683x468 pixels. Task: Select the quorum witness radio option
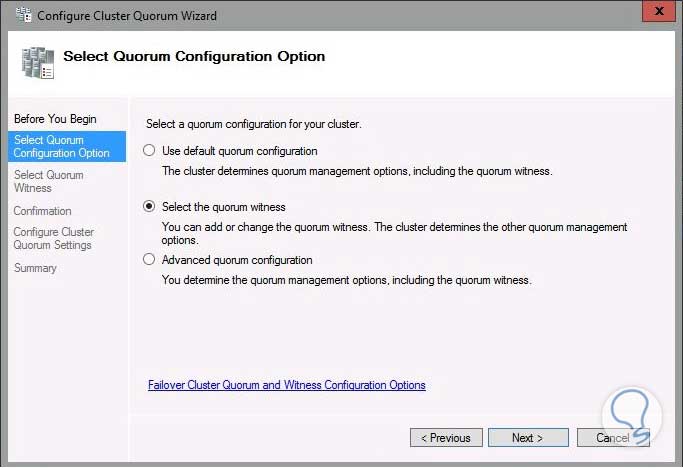pyautogui.click(x=150, y=207)
